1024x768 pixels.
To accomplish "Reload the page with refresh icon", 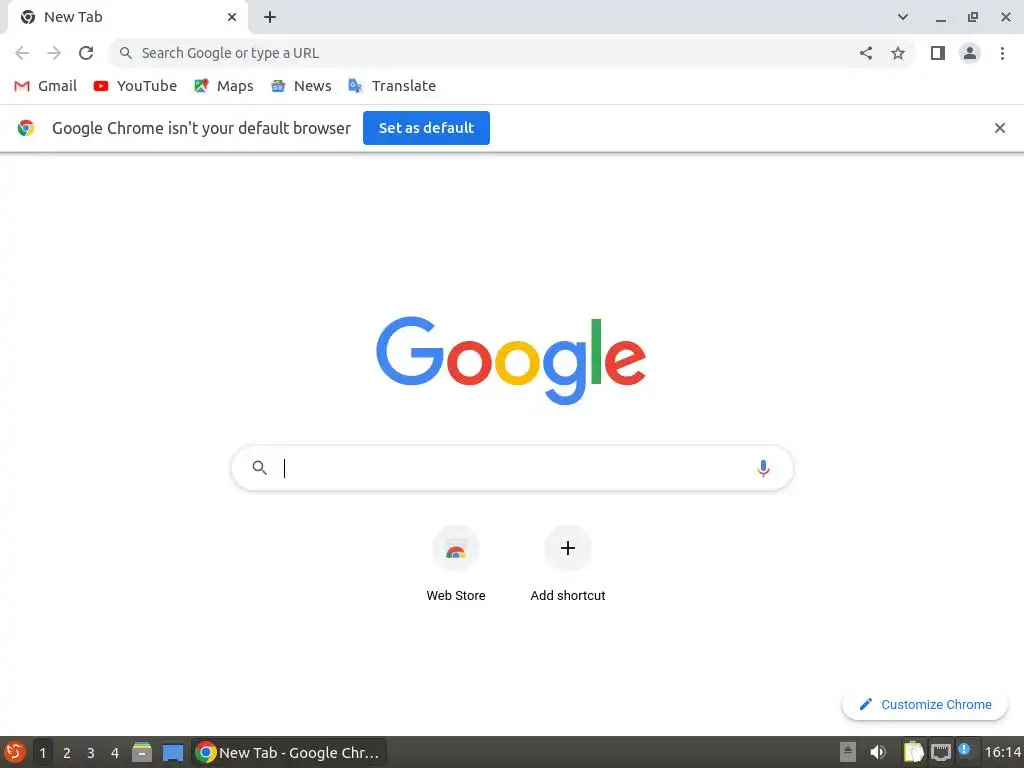I will [86, 53].
